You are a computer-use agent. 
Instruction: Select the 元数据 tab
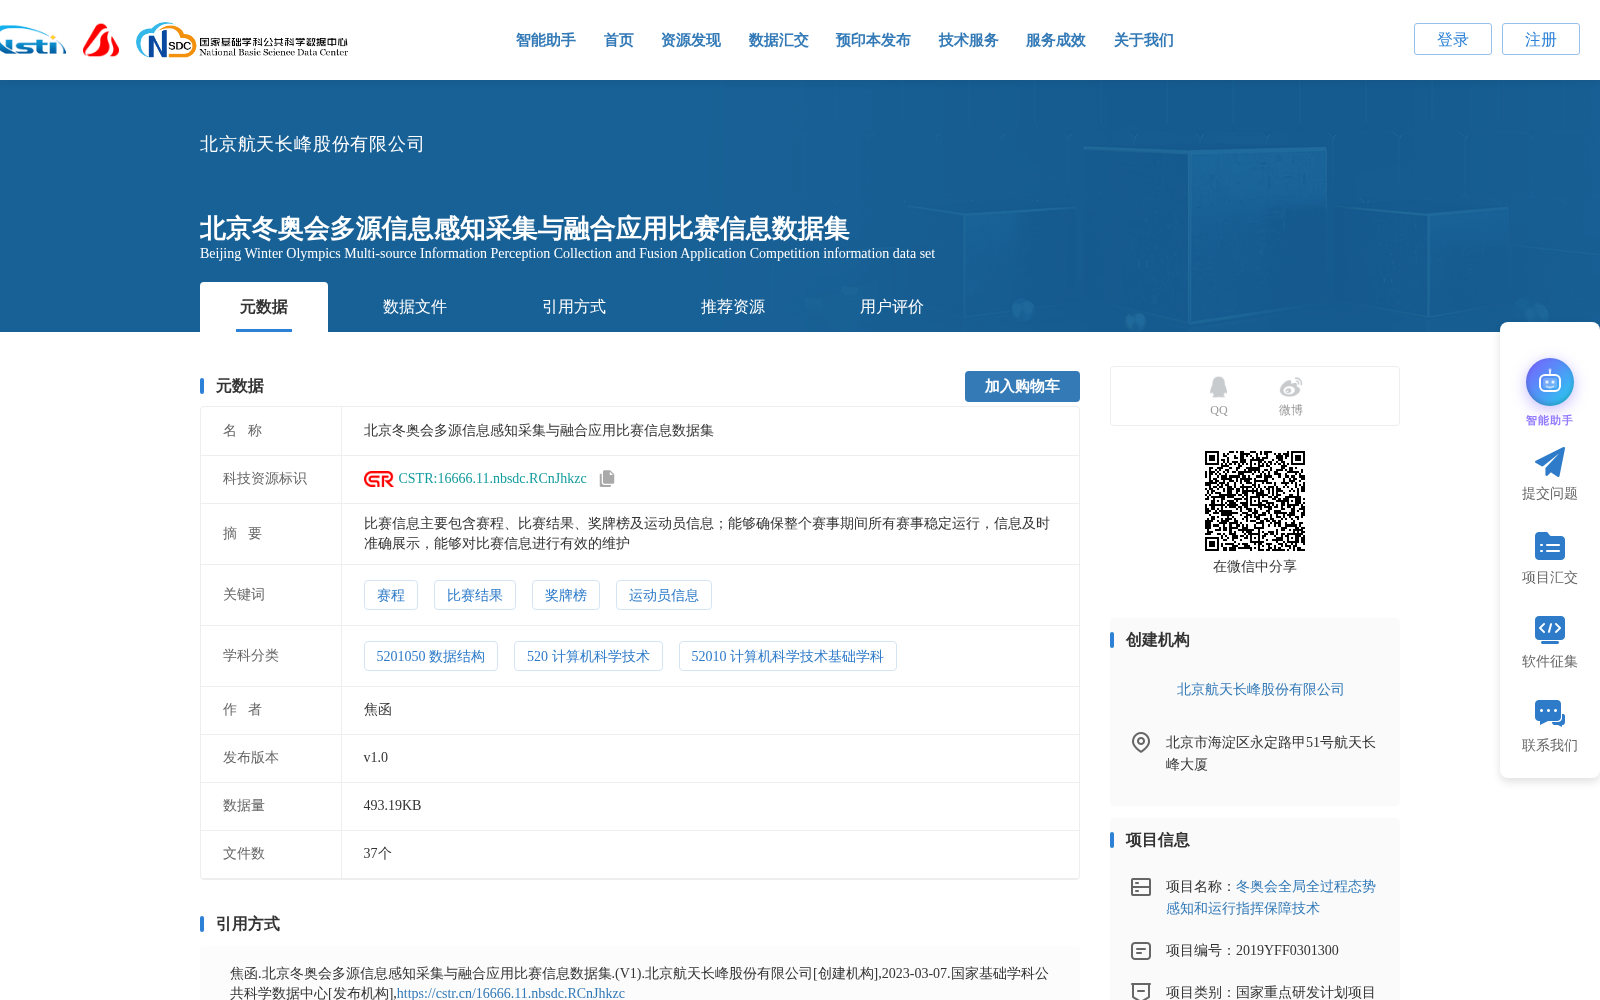[264, 307]
